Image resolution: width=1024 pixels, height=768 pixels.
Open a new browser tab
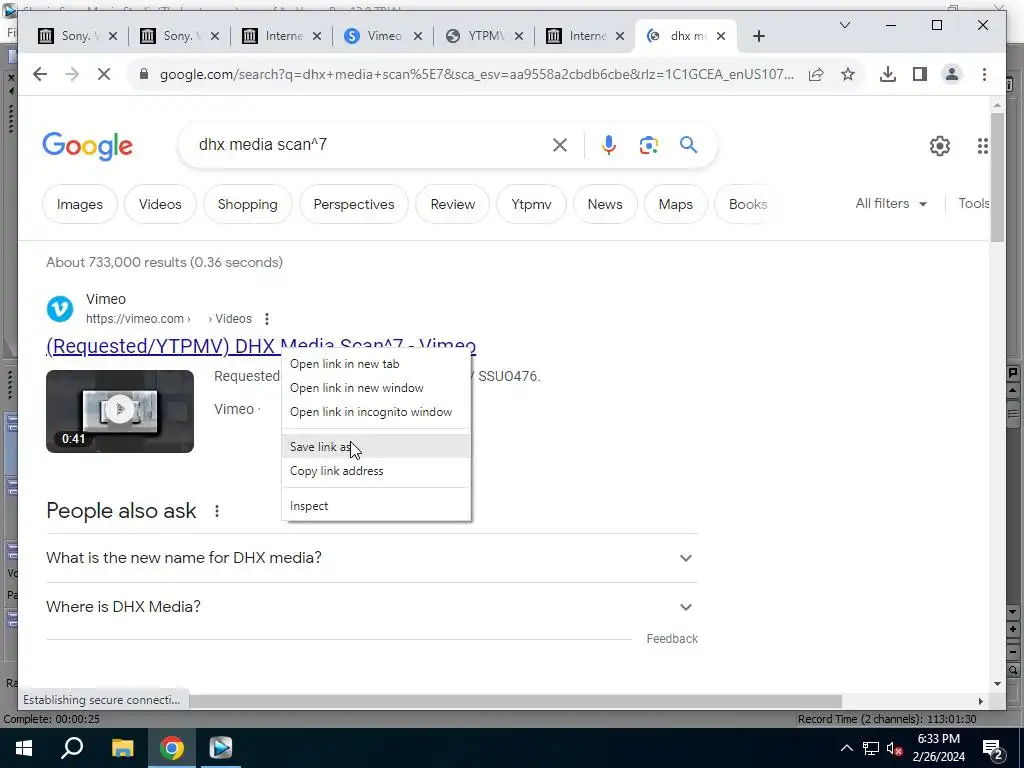[758, 36]
